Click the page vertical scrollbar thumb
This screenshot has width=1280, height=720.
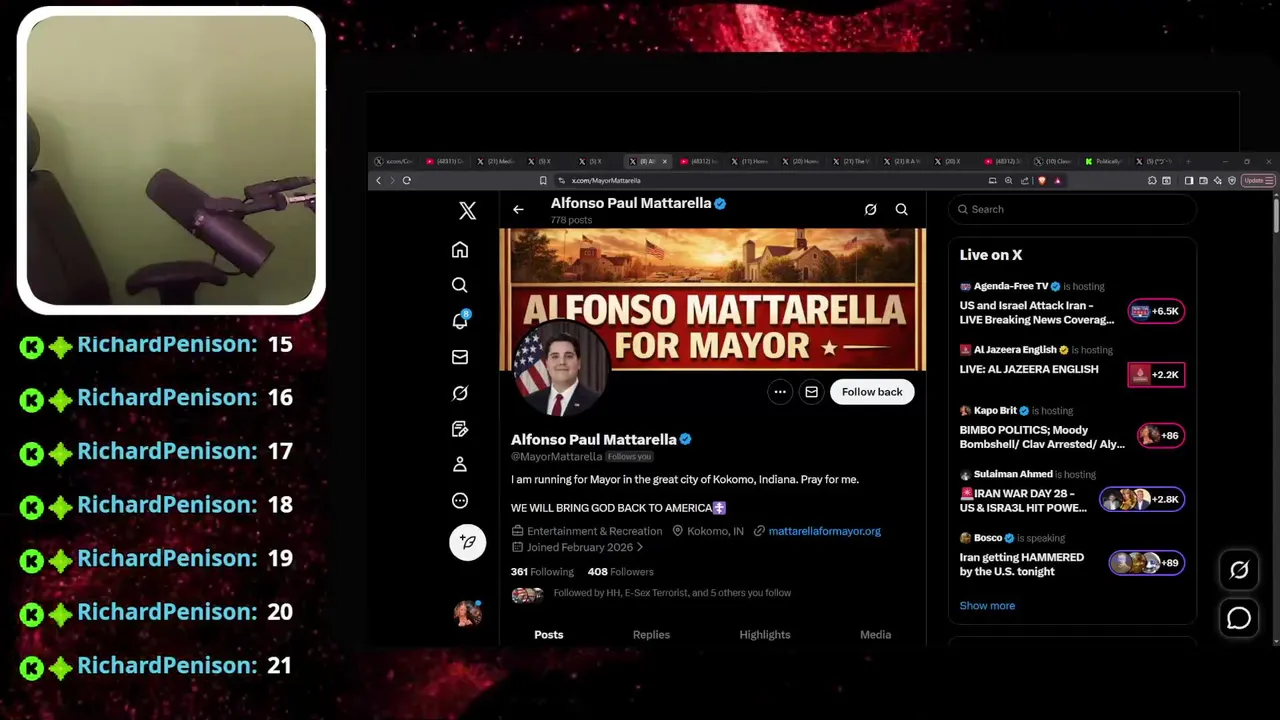[1276, 216]
